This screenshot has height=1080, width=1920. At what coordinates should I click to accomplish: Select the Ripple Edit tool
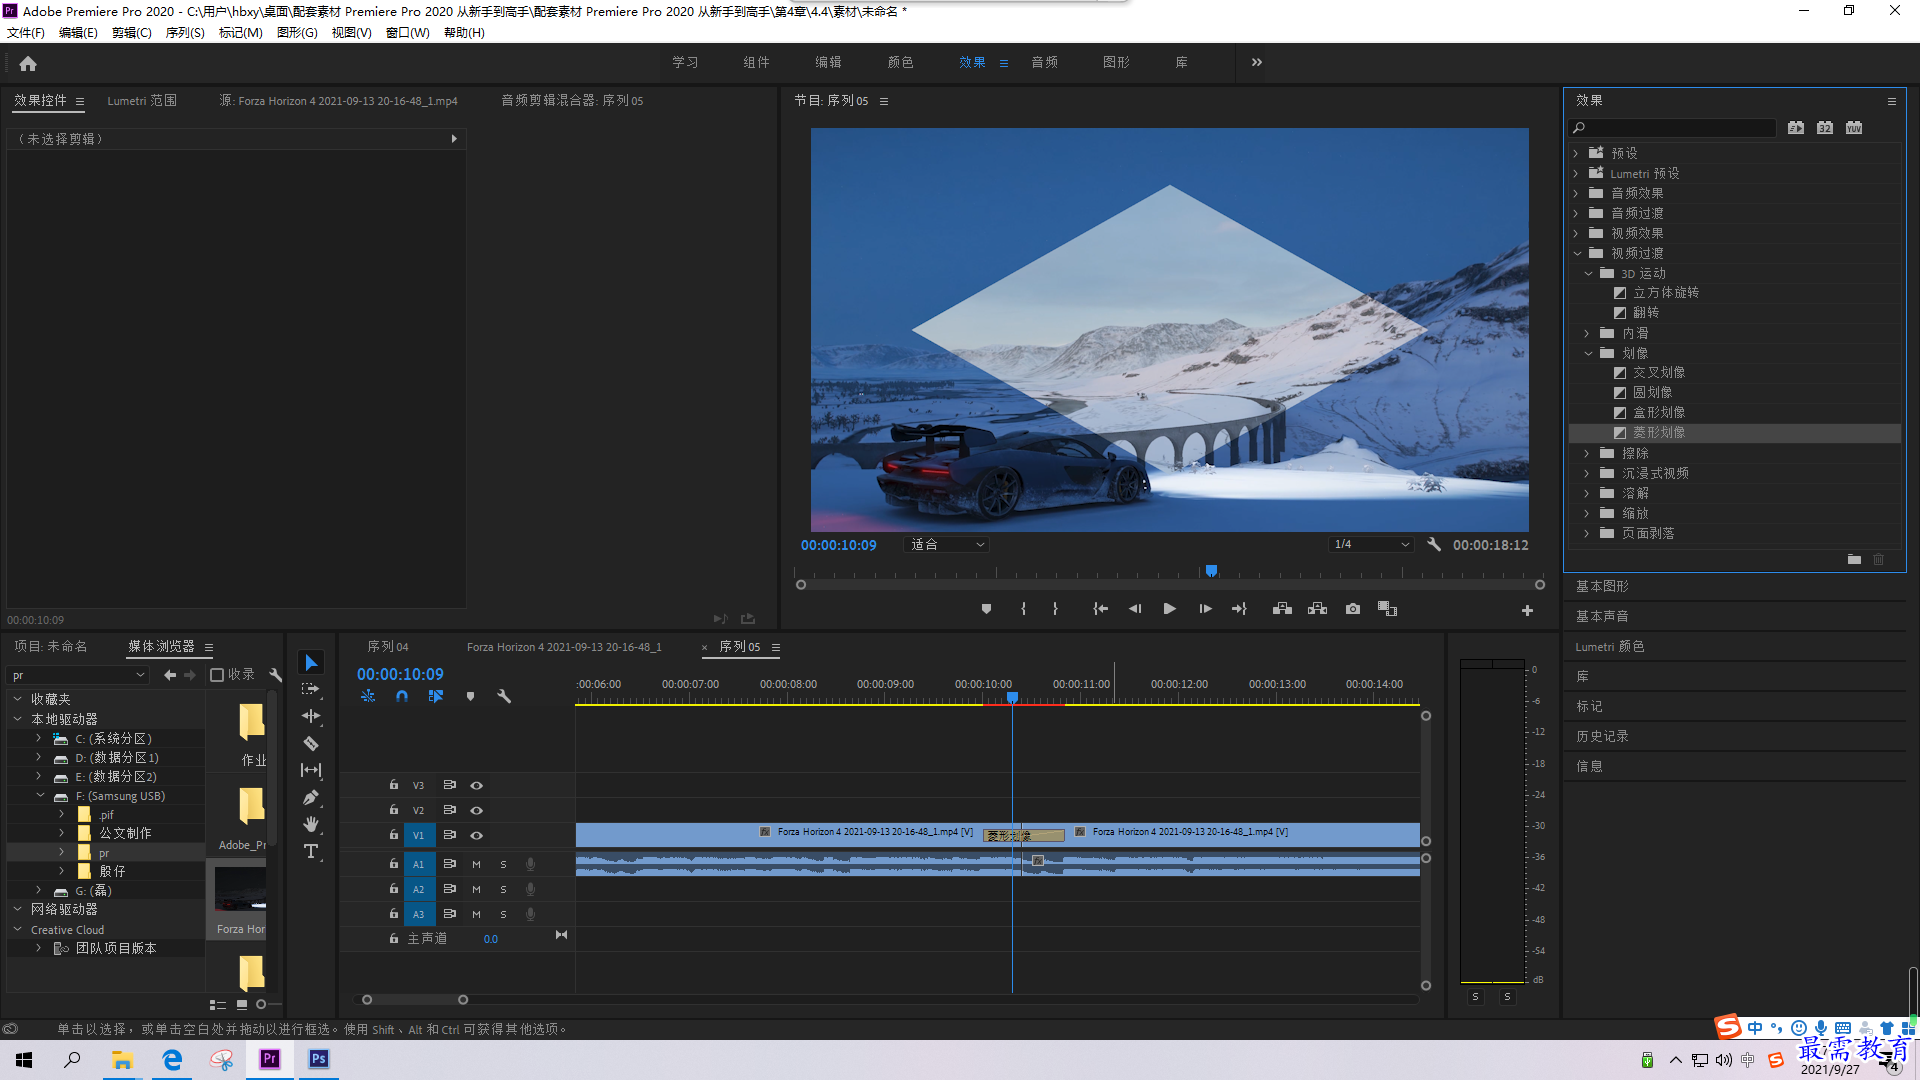pos(311,716)
